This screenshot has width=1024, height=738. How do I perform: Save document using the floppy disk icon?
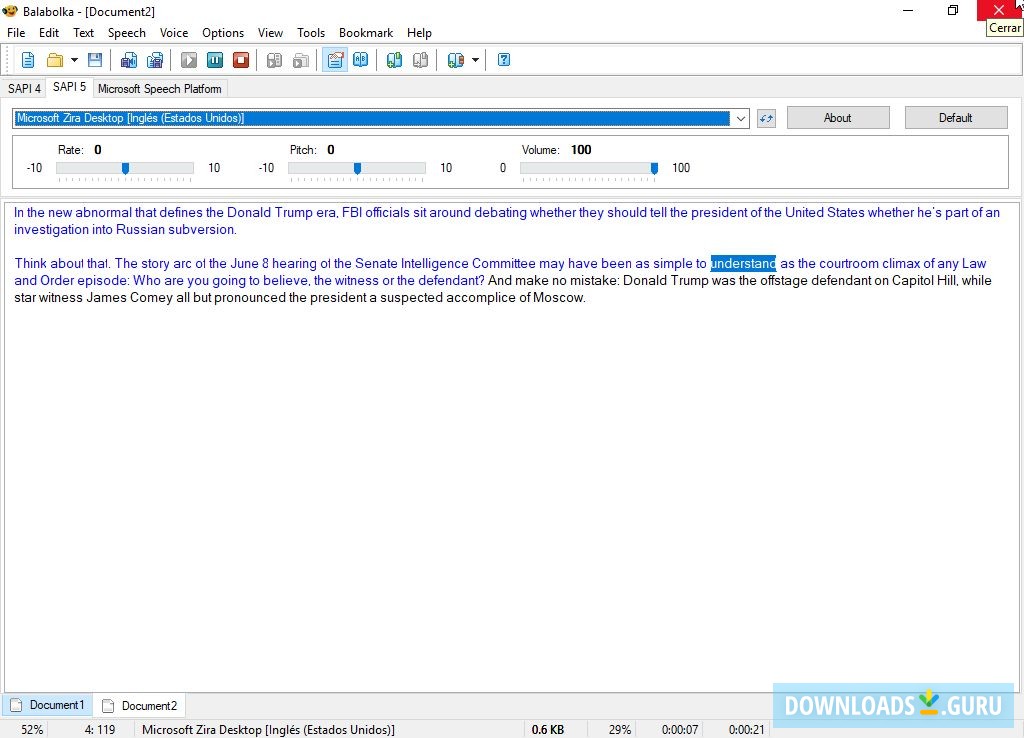(x=95, y=60)
